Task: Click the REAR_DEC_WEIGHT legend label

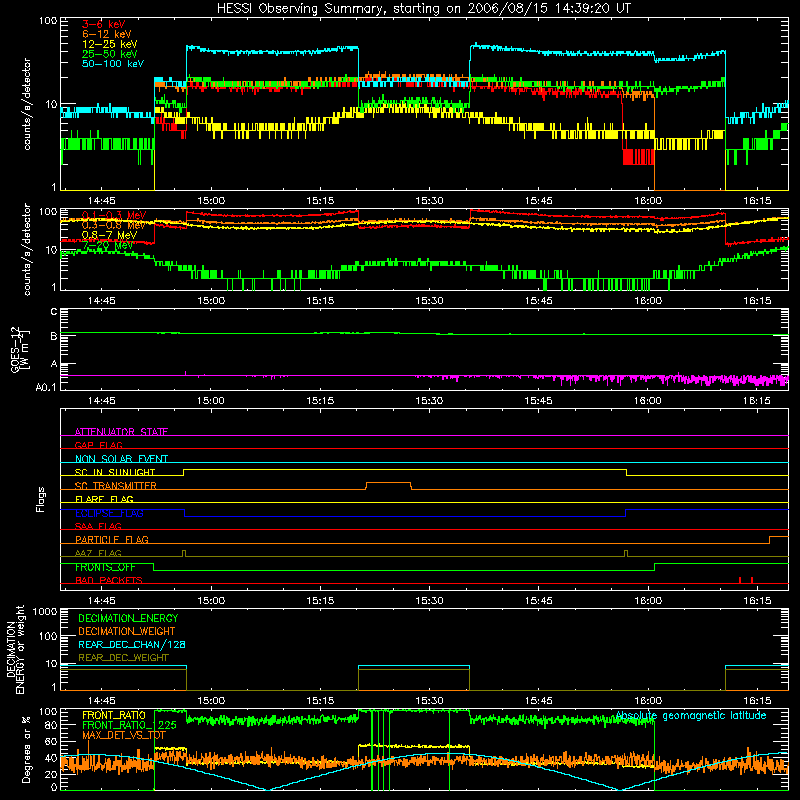Action: tap(123, 658)
